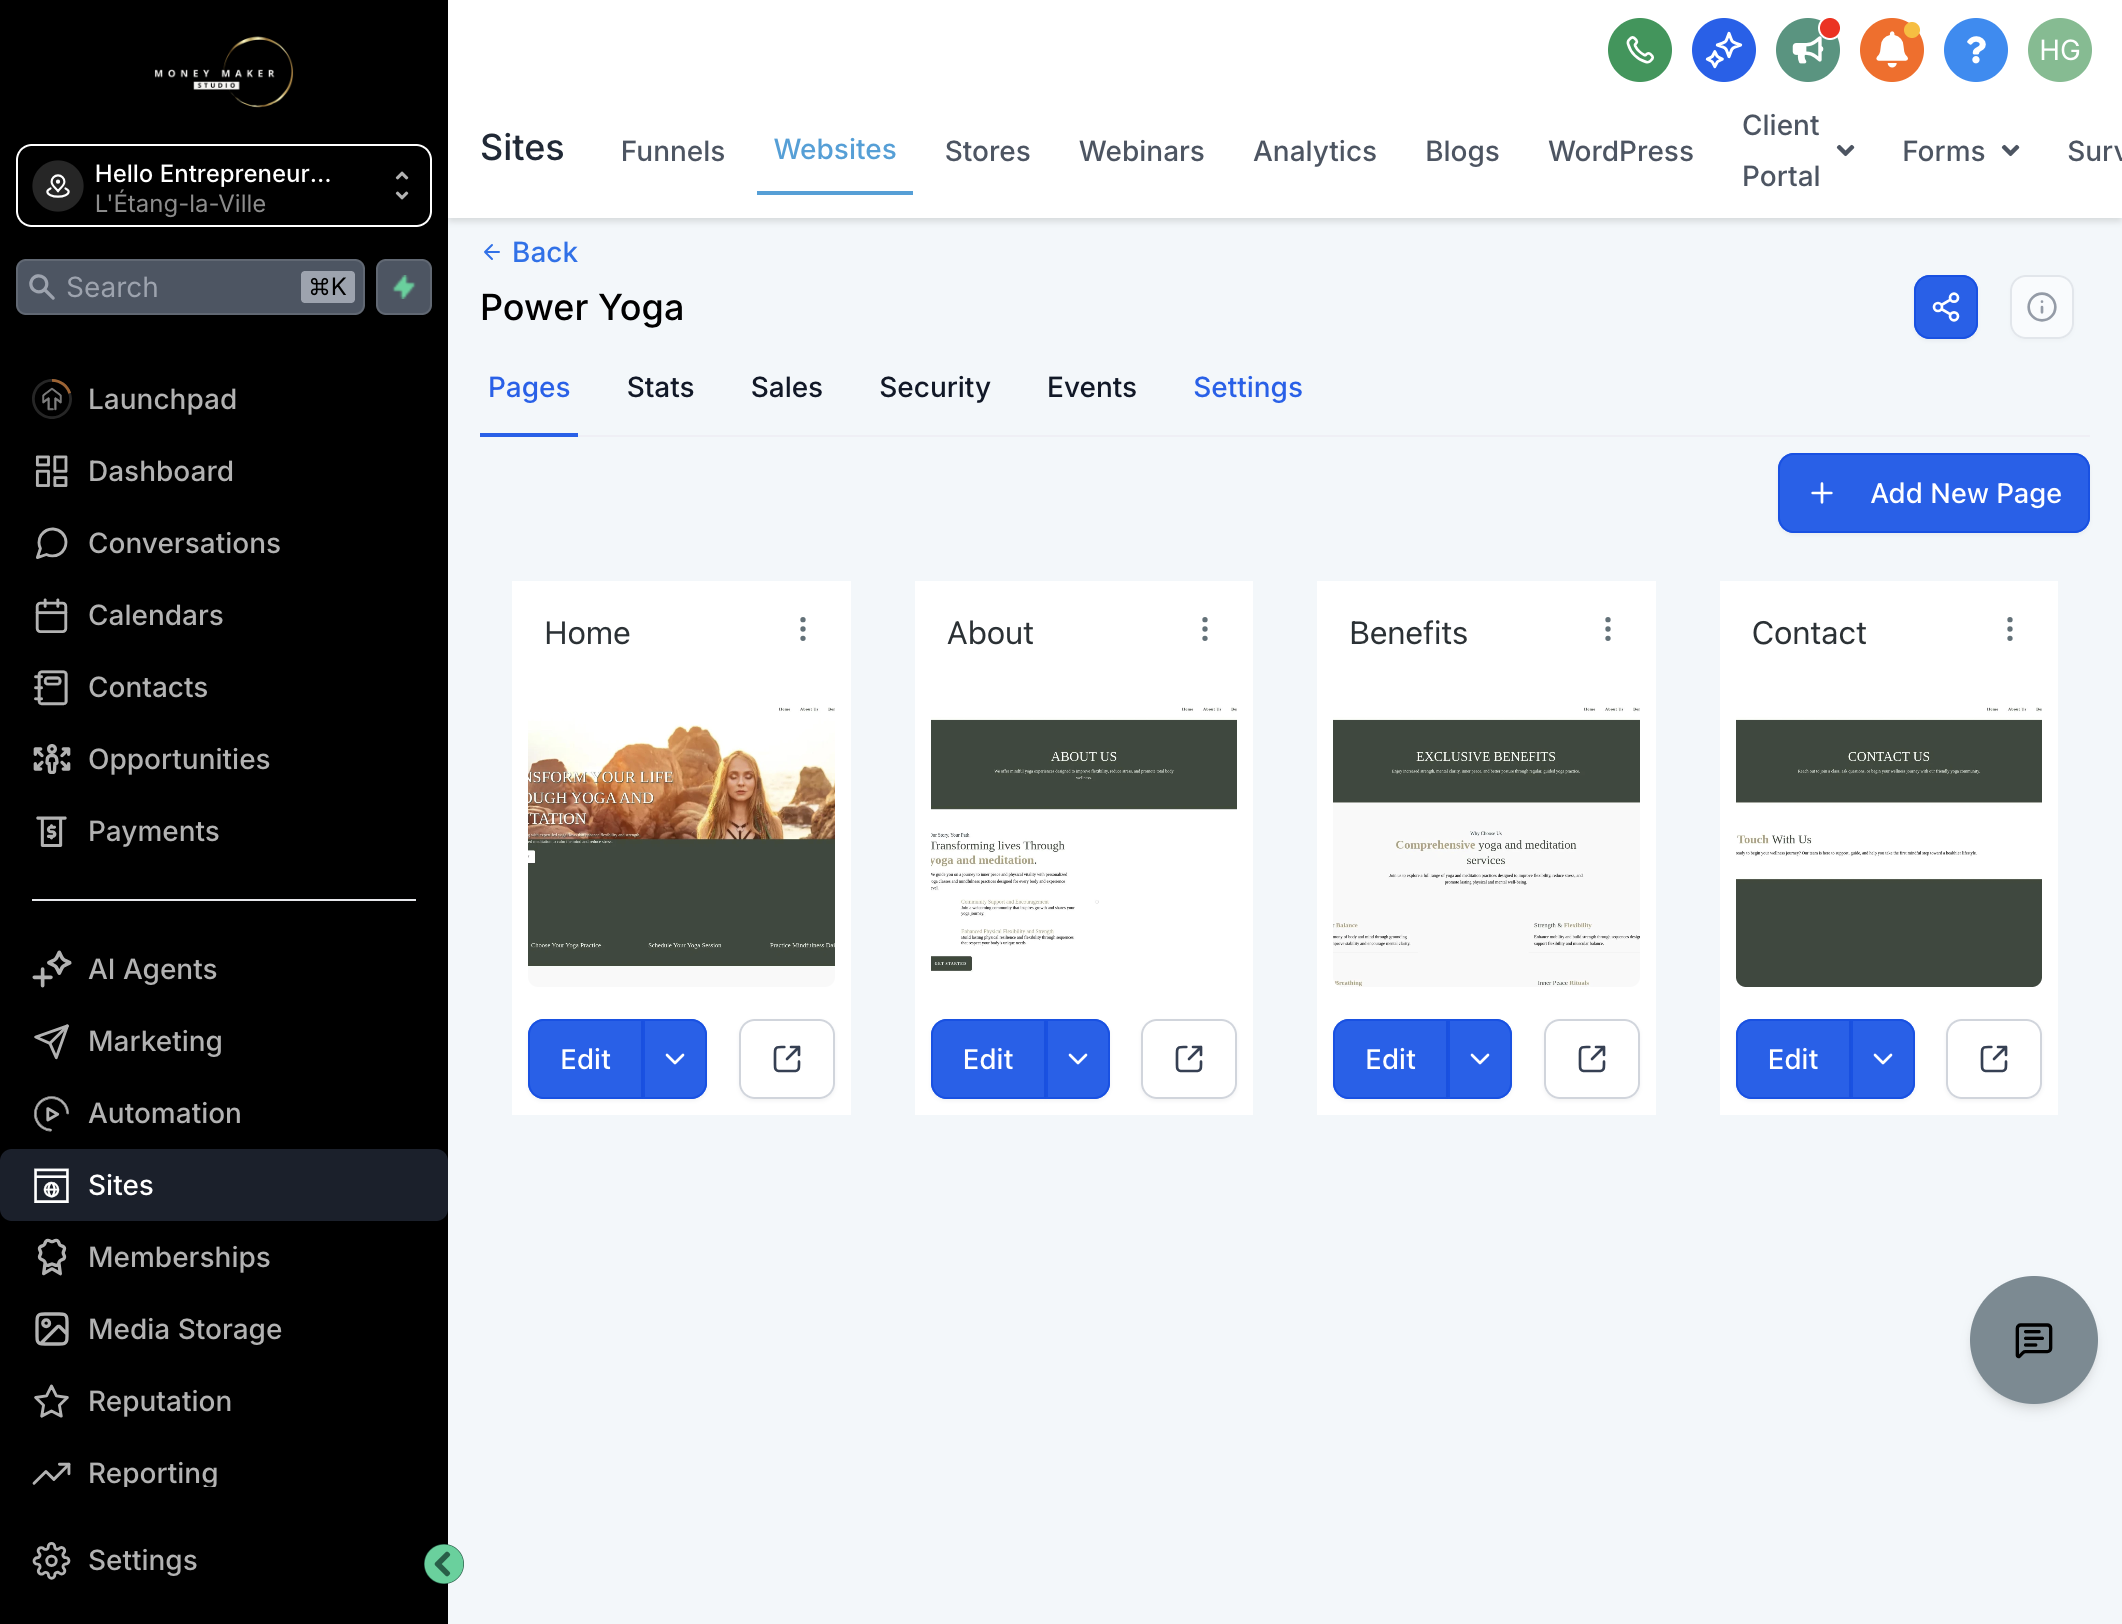Open the Events tab

pos(1091,387)
